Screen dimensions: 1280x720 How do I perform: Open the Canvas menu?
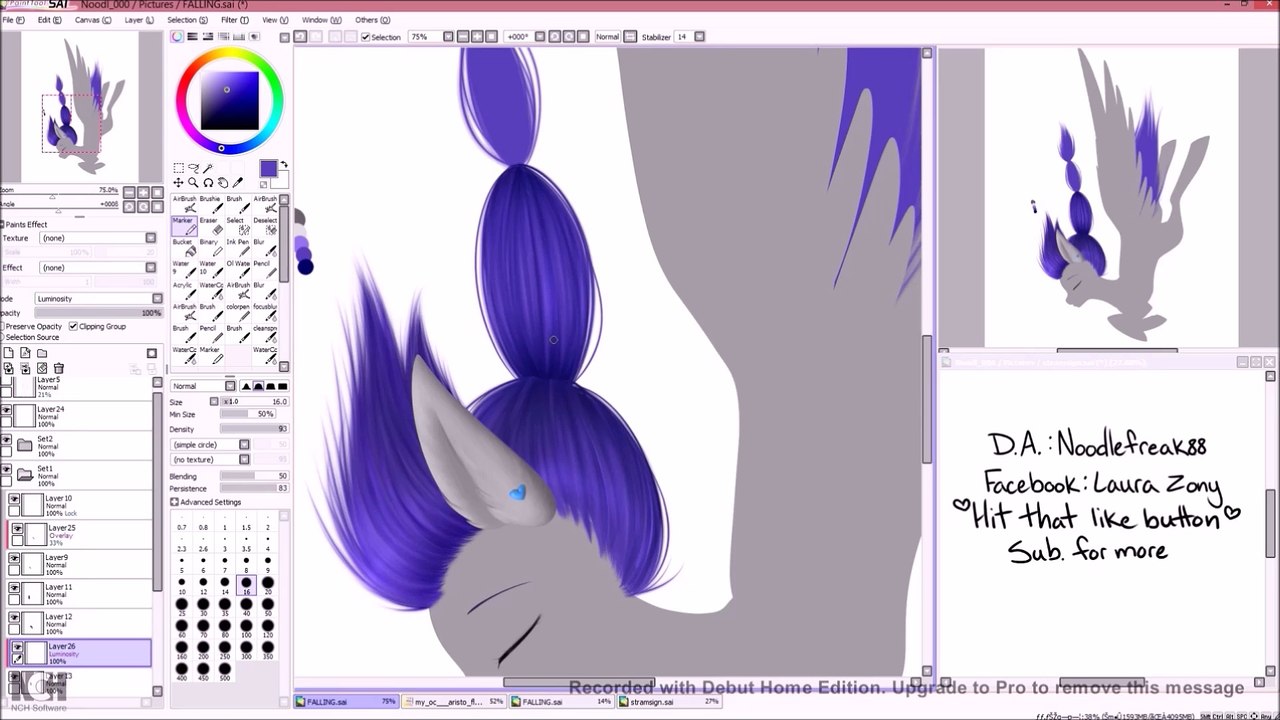[x=91, y=20]
